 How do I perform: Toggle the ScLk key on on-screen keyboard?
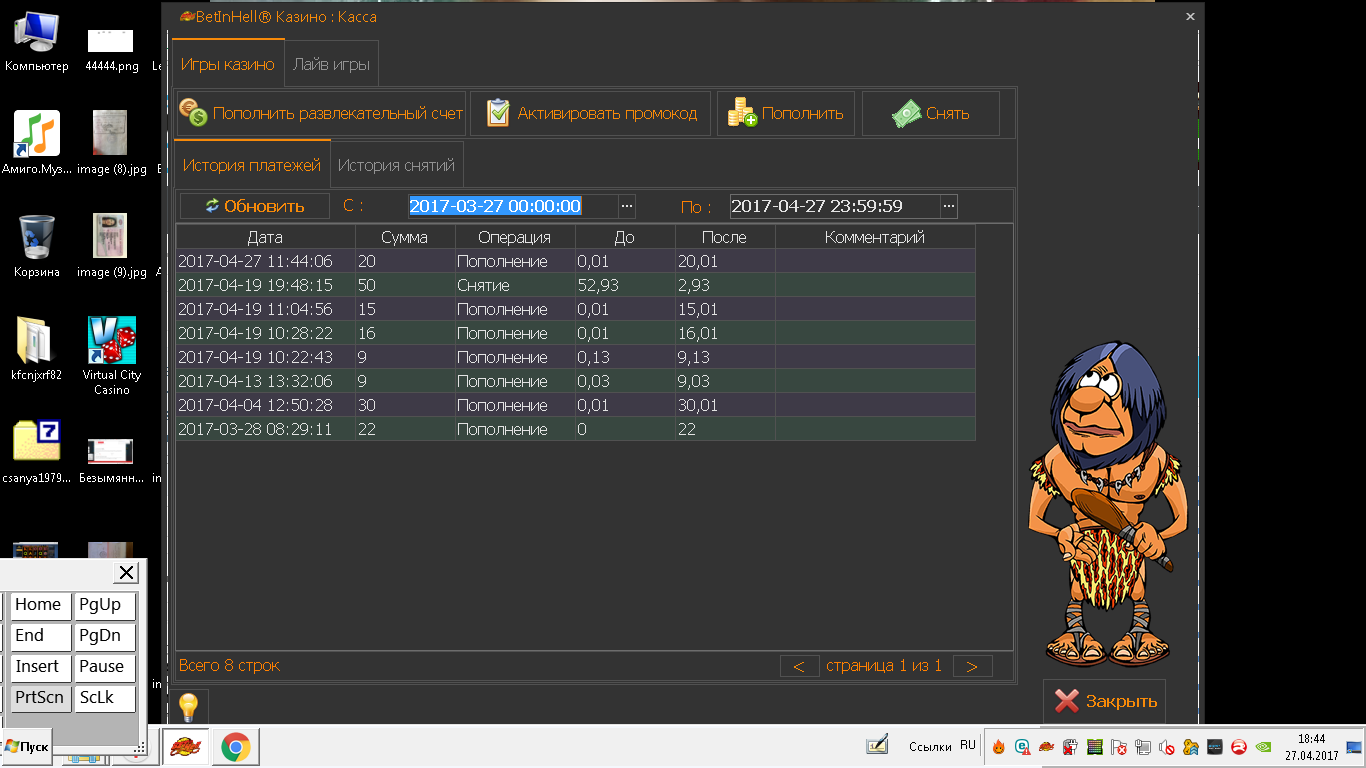[105, 698]
